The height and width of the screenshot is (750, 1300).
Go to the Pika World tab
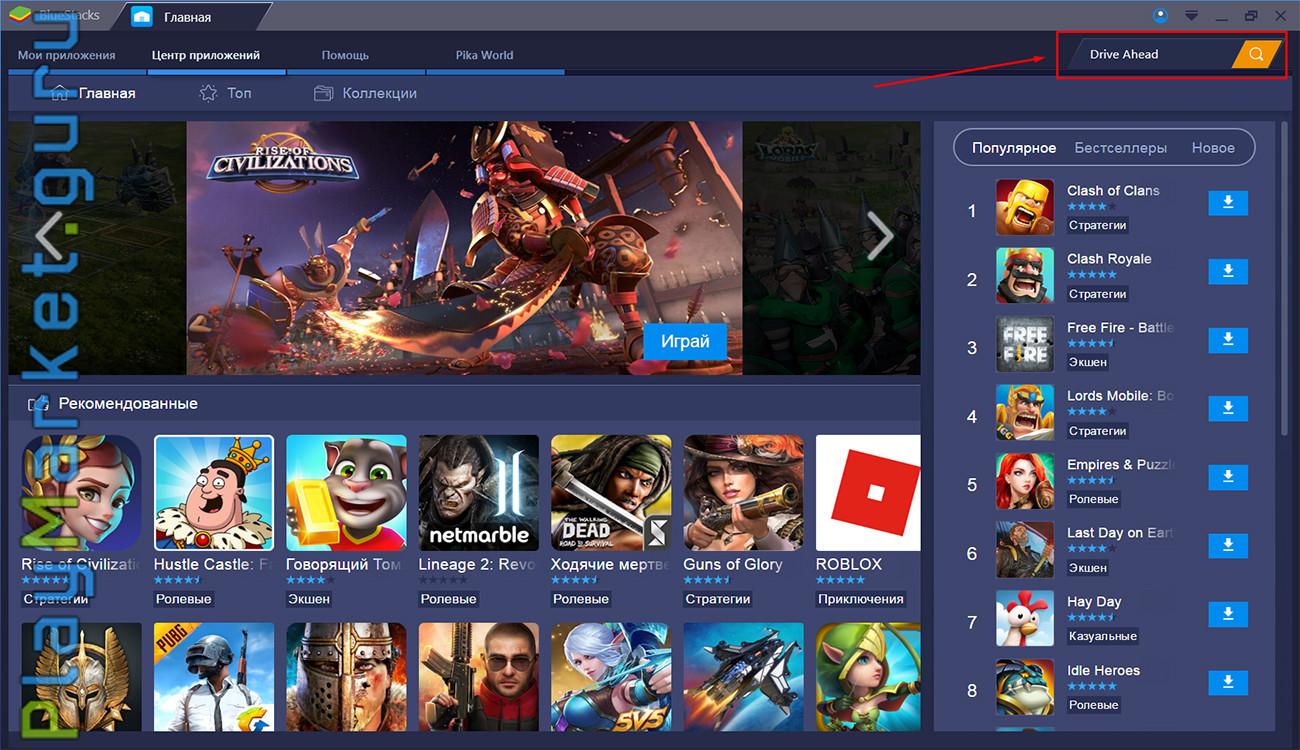click(484, 55)
